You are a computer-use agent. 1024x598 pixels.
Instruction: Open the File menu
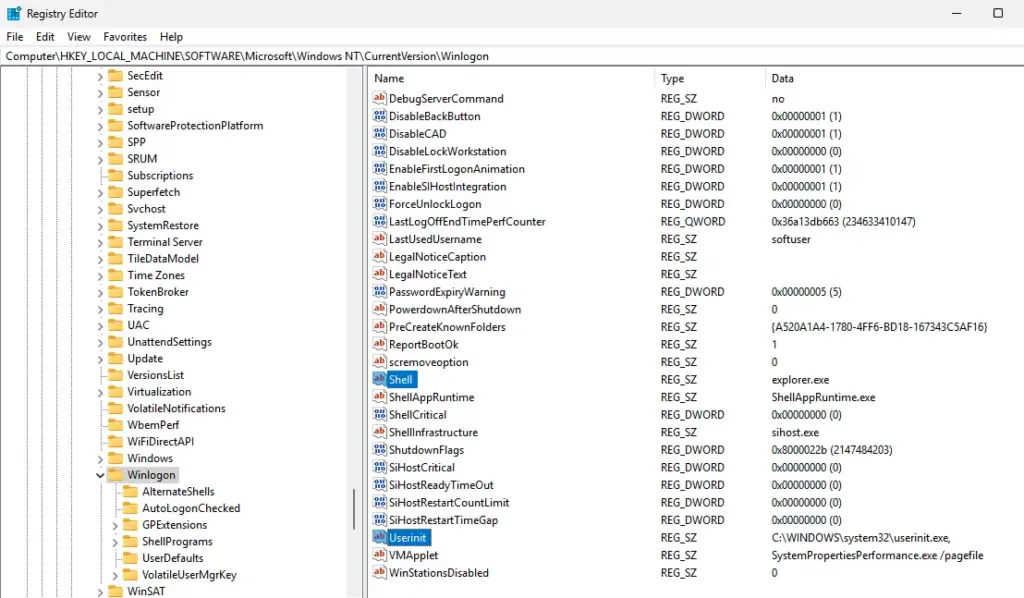[x=15, y=37]
